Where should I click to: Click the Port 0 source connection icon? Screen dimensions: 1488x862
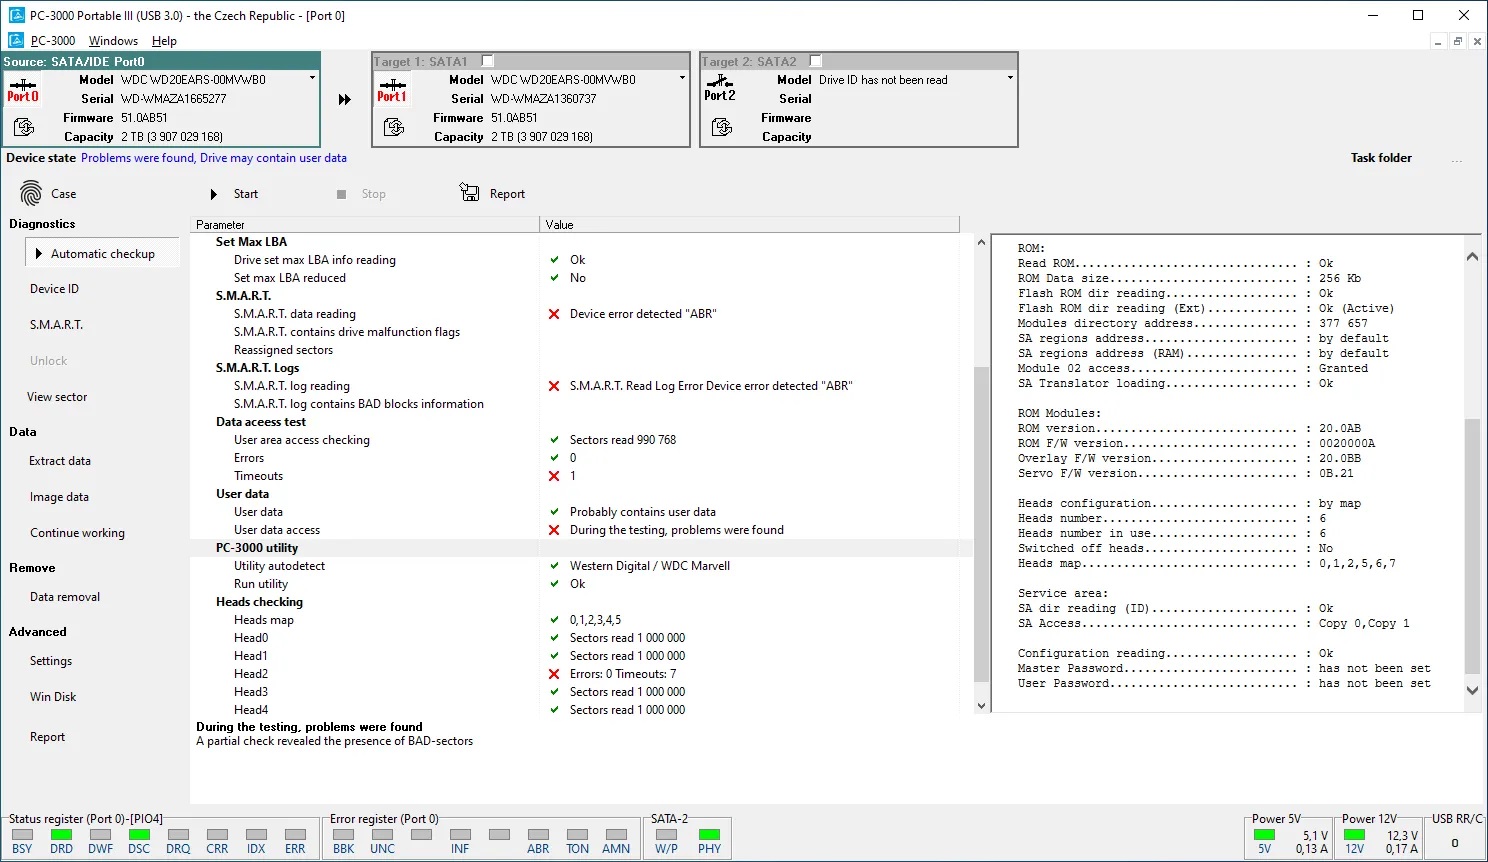[23, 90]
